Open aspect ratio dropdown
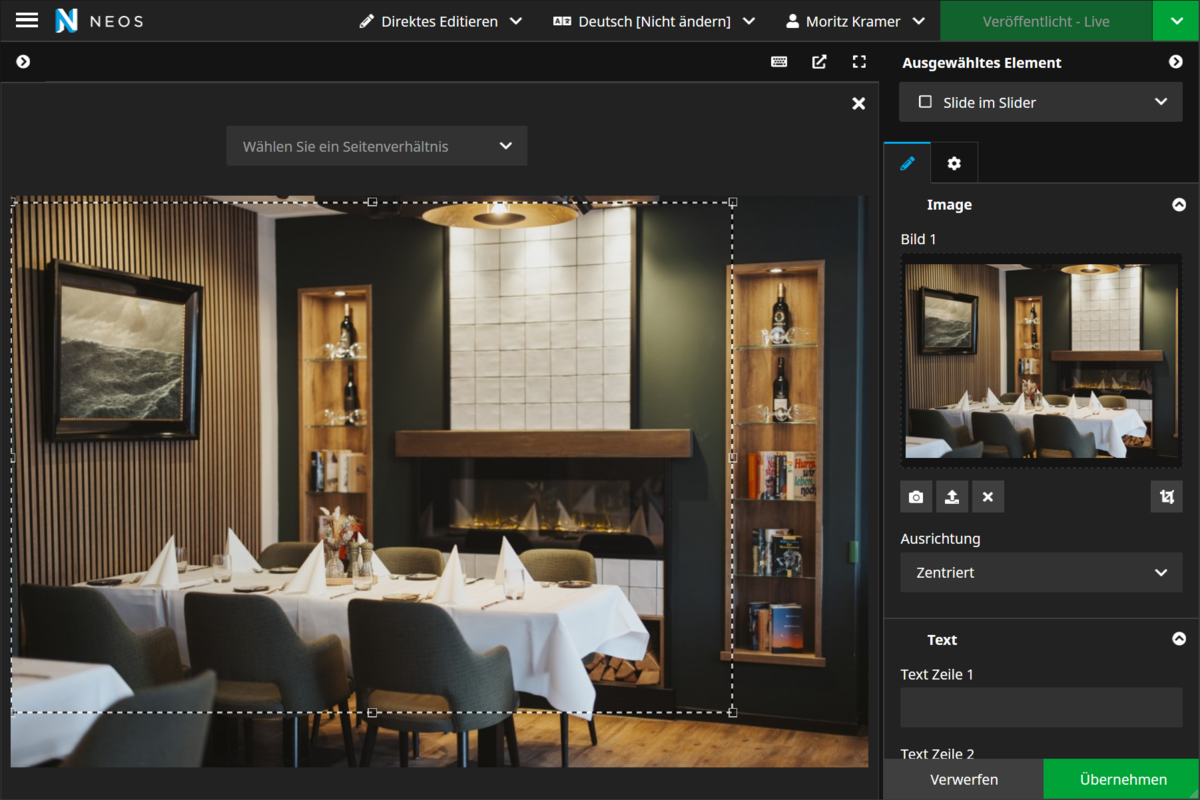This screenshot has height=800, width=1200. point(377,146)
